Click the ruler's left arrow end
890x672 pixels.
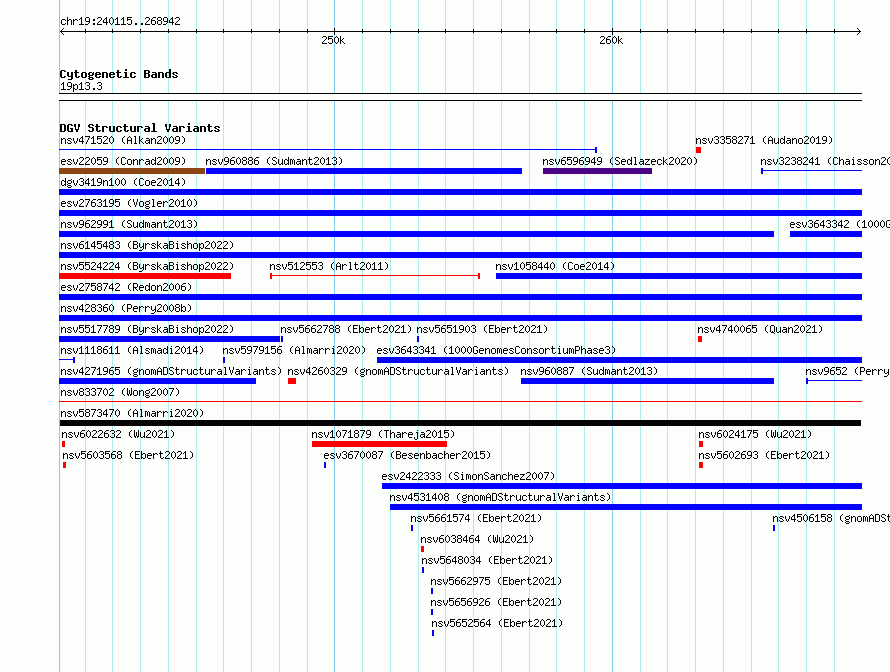pyautogui.click(x=62, y=31)
